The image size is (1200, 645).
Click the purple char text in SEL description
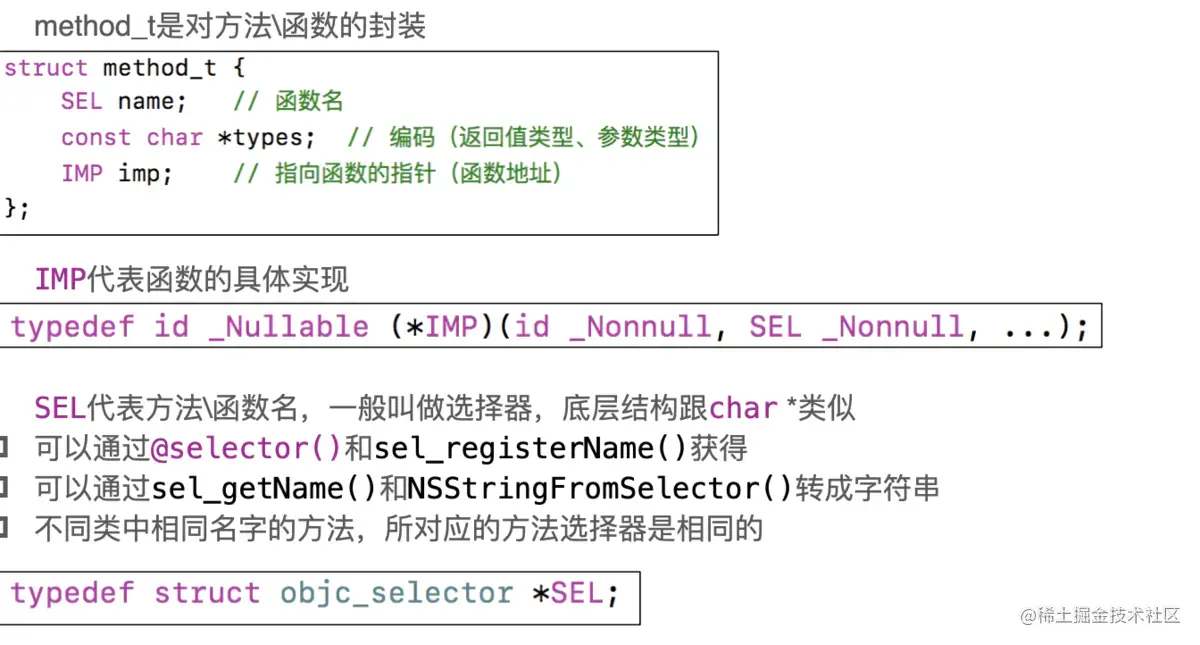(x=743, y=408)
